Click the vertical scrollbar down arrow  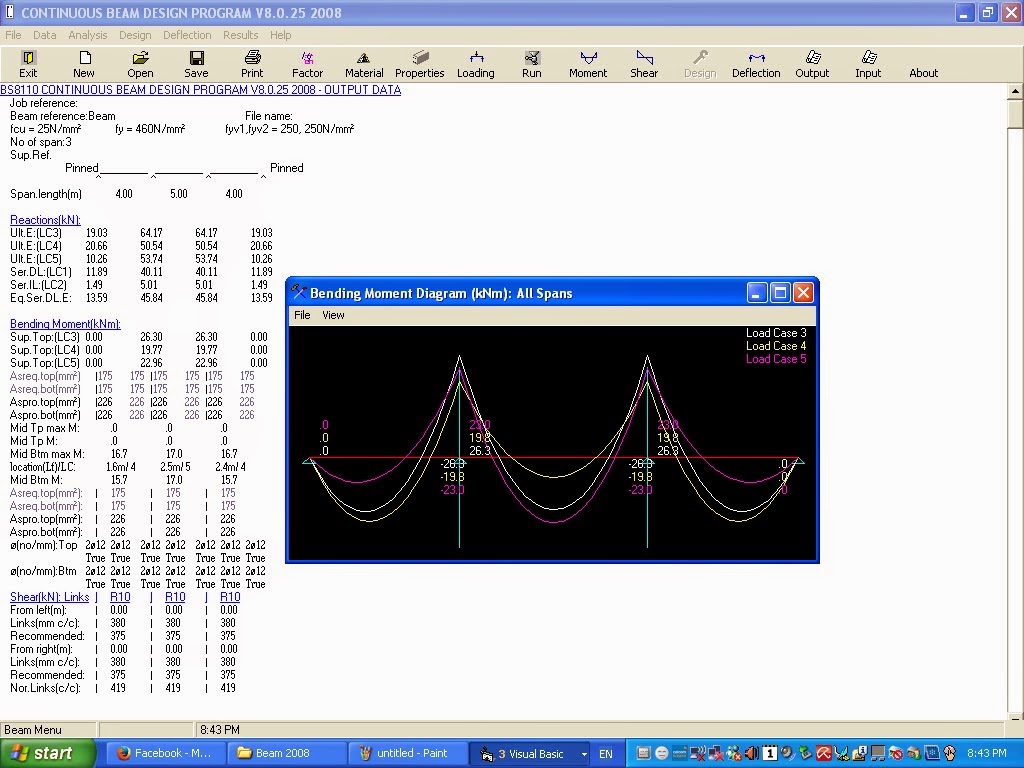tap(1015, 714)
